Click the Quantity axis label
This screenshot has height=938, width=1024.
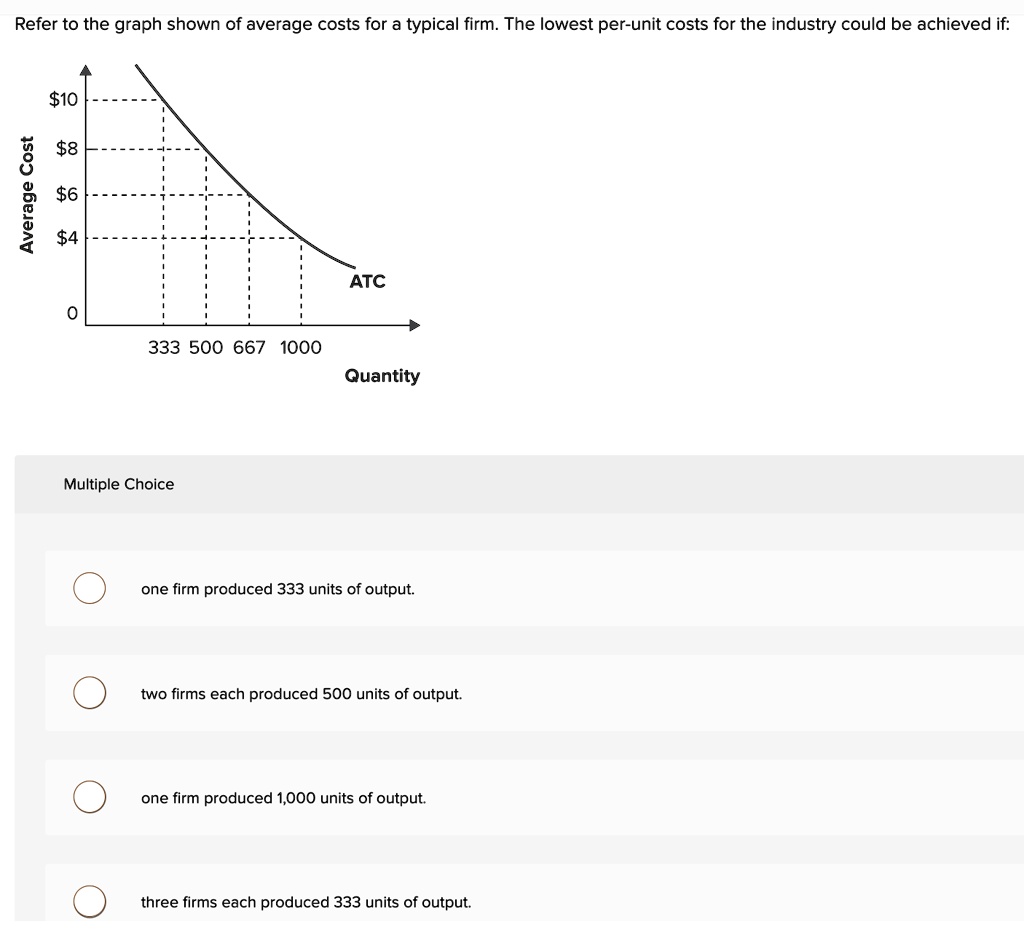(x=382, y=375)
